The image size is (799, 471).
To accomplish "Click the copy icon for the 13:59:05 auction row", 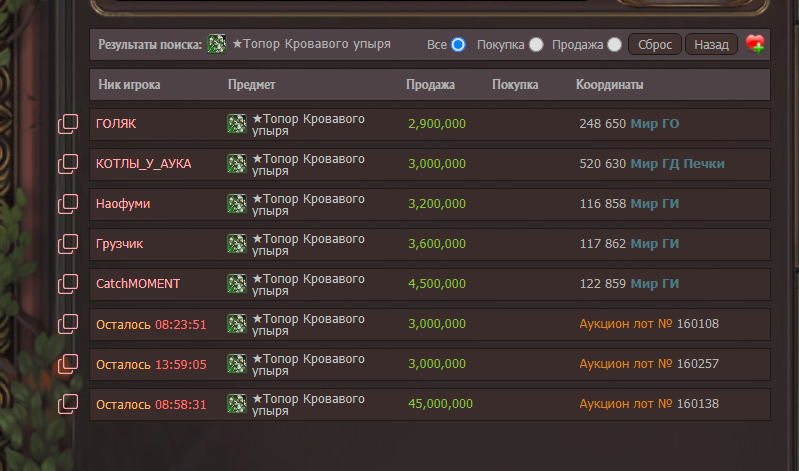I will pyautogui.click(x=68, y=364).
